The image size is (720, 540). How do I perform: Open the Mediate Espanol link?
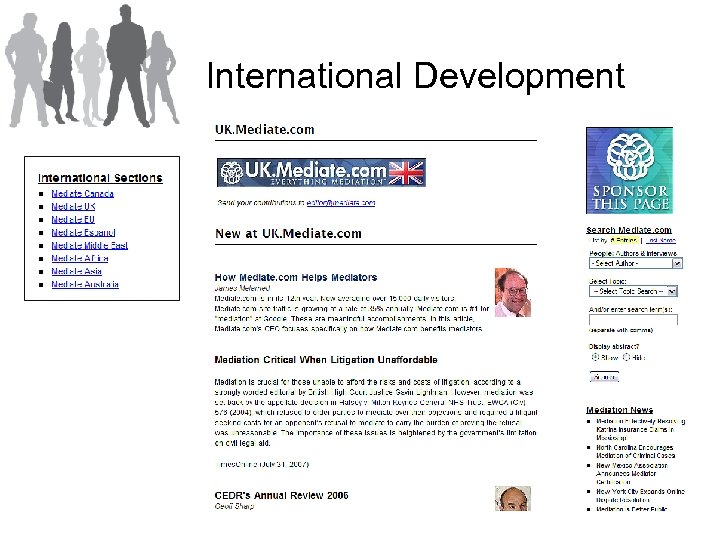pos(83,232)
